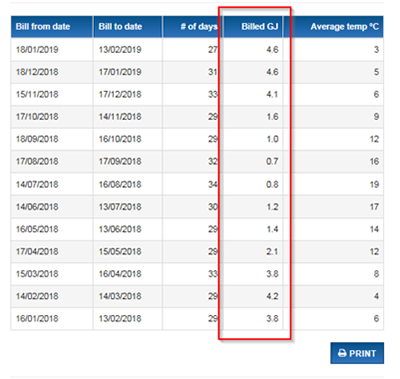400x379 pixels.
Task: Click average temp 14 in 16/05/2018 row
Action: [374, 229]
